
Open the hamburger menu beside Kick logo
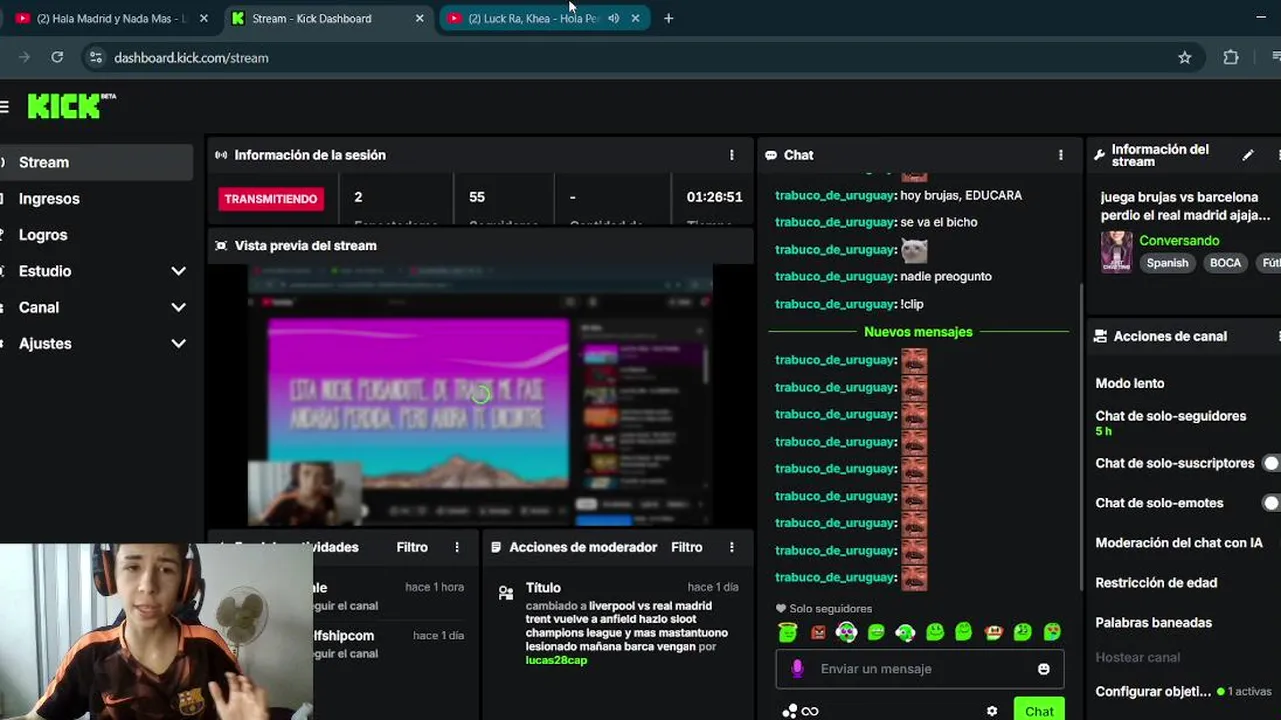(x=4, y=107)
